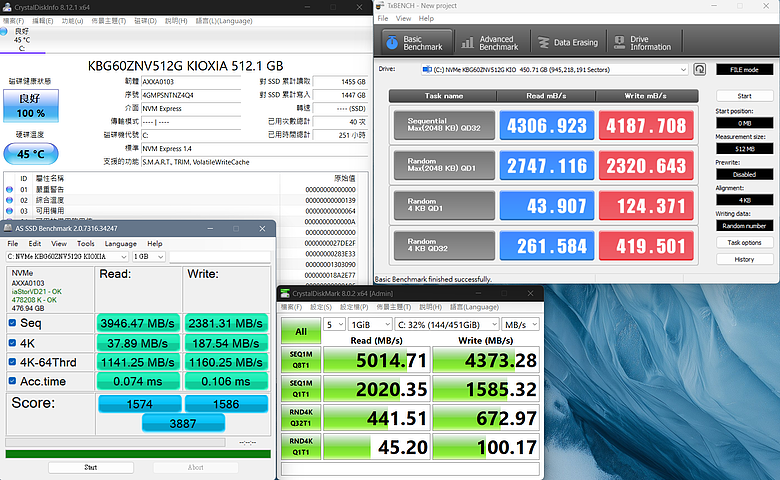Expand the TxBENCH Drive dropdown
Image resolution: width=780 pixels, height=480 pixels.
(683, 70)
